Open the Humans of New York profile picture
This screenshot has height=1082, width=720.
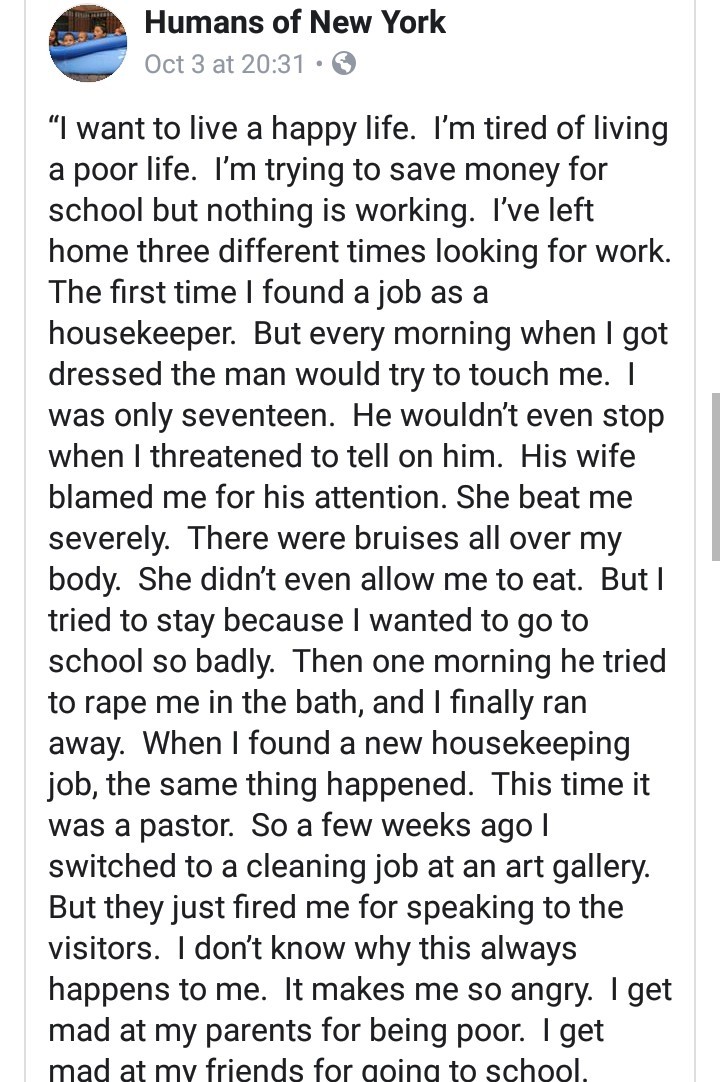[88, 43]
